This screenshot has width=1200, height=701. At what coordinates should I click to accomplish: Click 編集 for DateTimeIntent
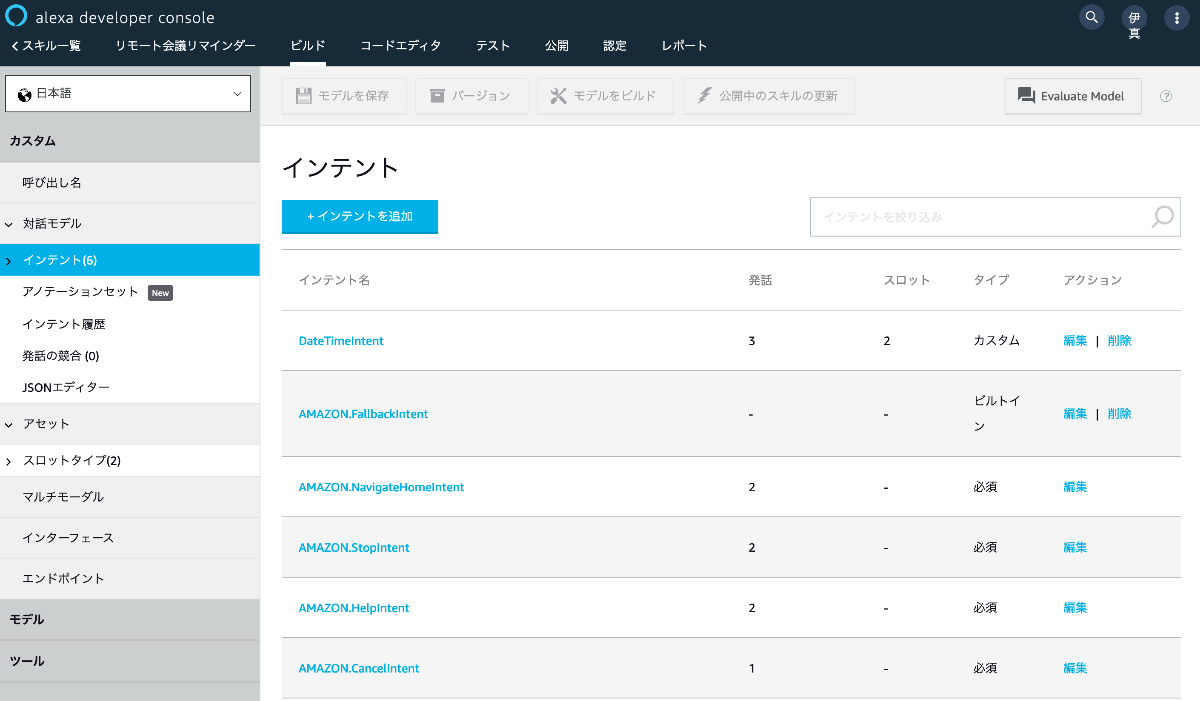1075,341
